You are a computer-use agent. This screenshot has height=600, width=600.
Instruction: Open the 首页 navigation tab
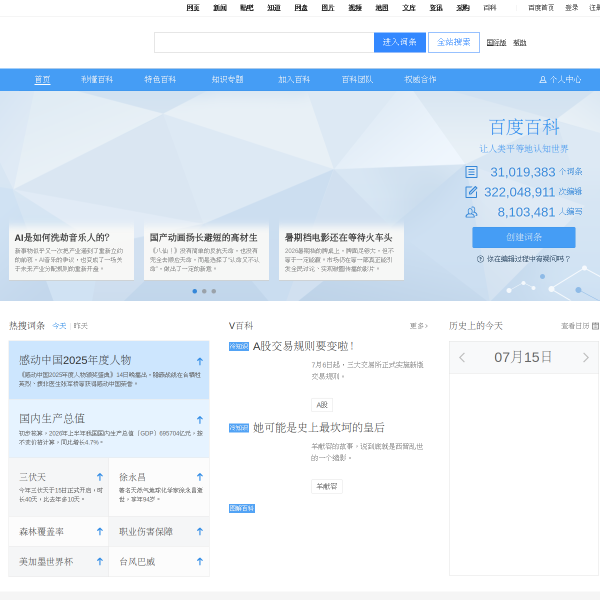tap(42, 80)
